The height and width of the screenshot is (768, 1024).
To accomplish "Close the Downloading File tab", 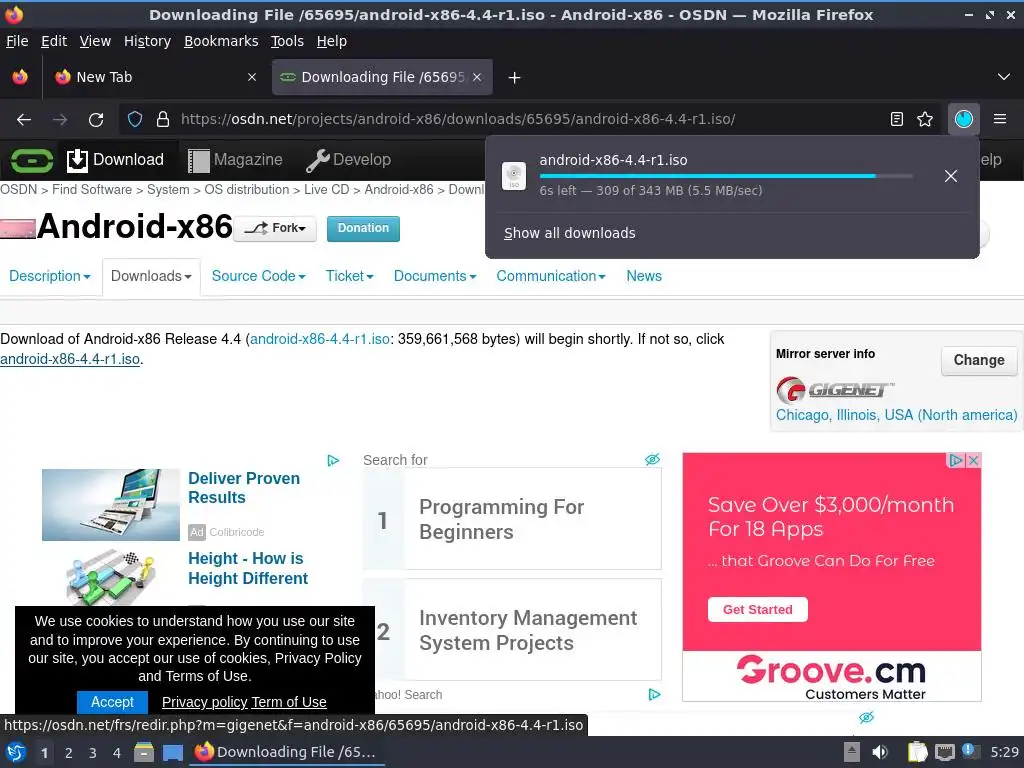I will 477,77.
